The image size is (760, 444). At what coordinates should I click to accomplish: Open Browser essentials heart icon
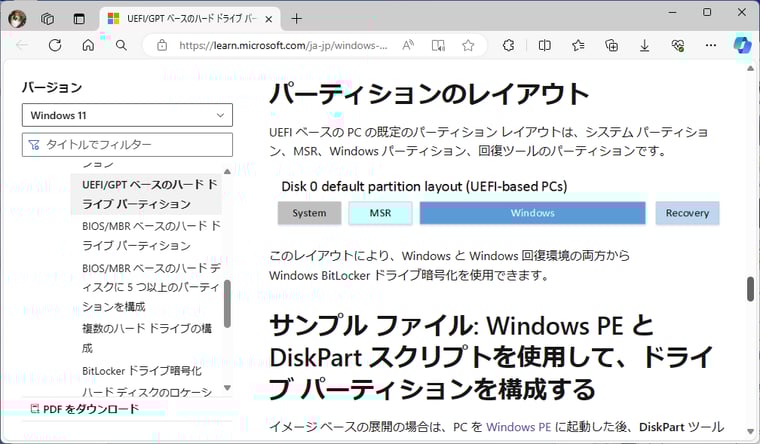click(x=678, y=46)
